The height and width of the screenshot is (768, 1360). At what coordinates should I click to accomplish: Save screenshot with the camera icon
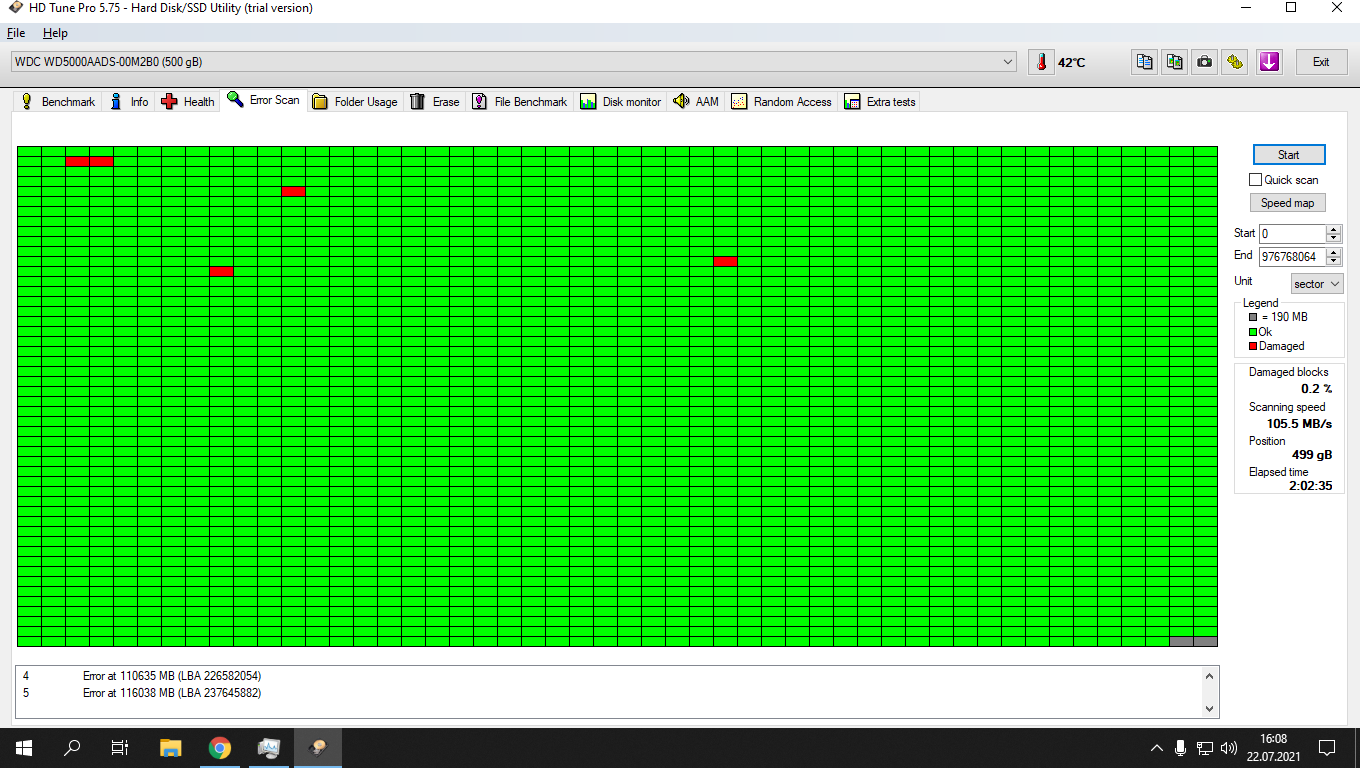tap(1205, 62)
